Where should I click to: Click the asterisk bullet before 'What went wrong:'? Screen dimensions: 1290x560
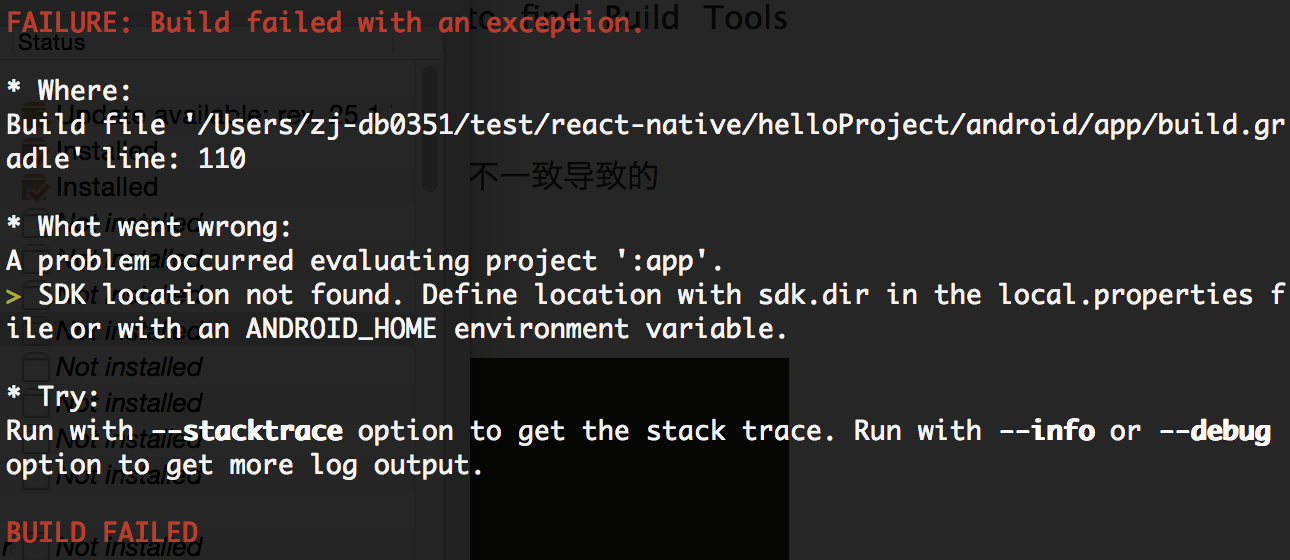[14, 226]
